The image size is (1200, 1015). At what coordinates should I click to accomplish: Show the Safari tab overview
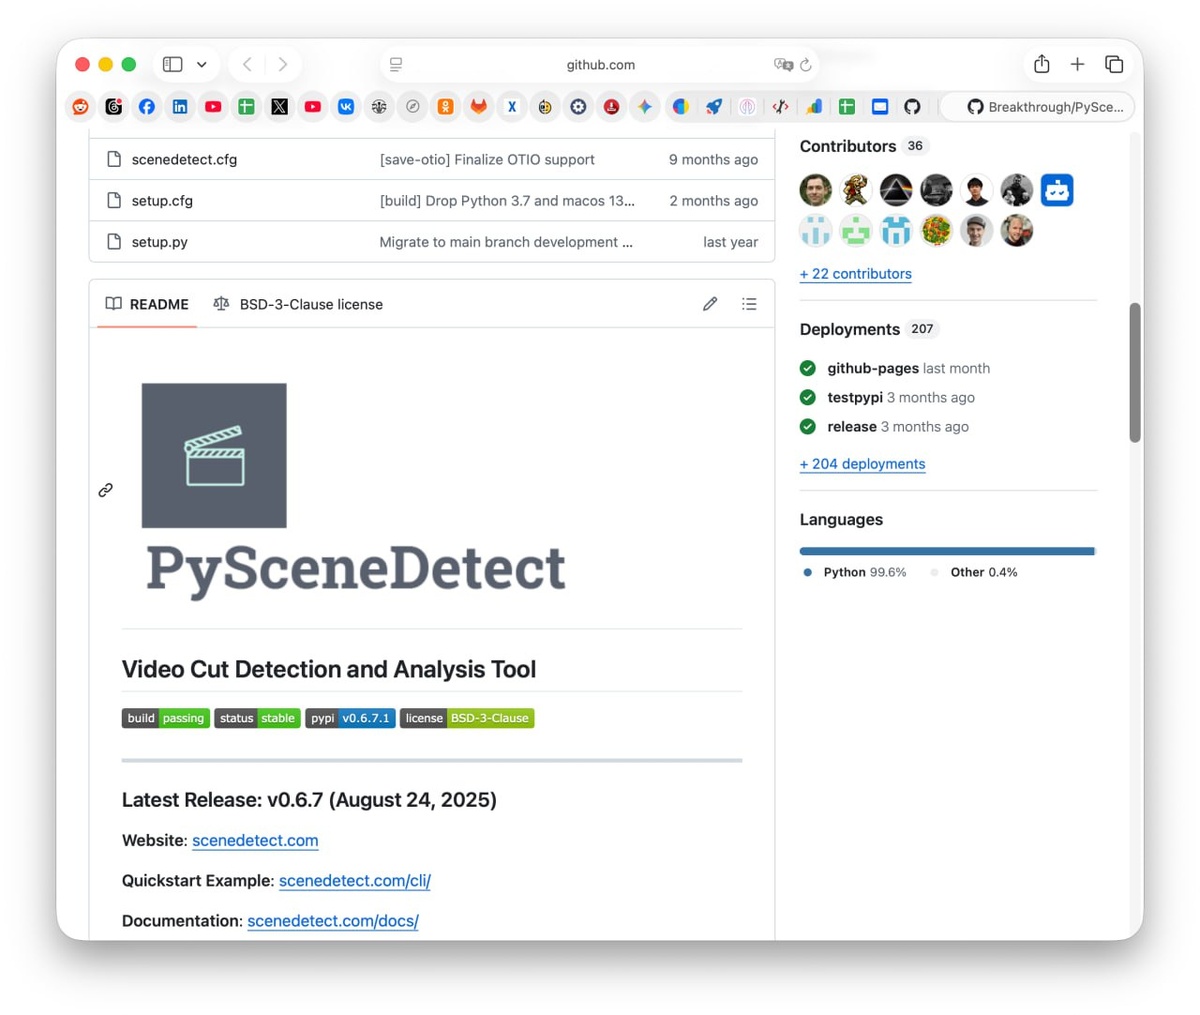[1114, 64]
